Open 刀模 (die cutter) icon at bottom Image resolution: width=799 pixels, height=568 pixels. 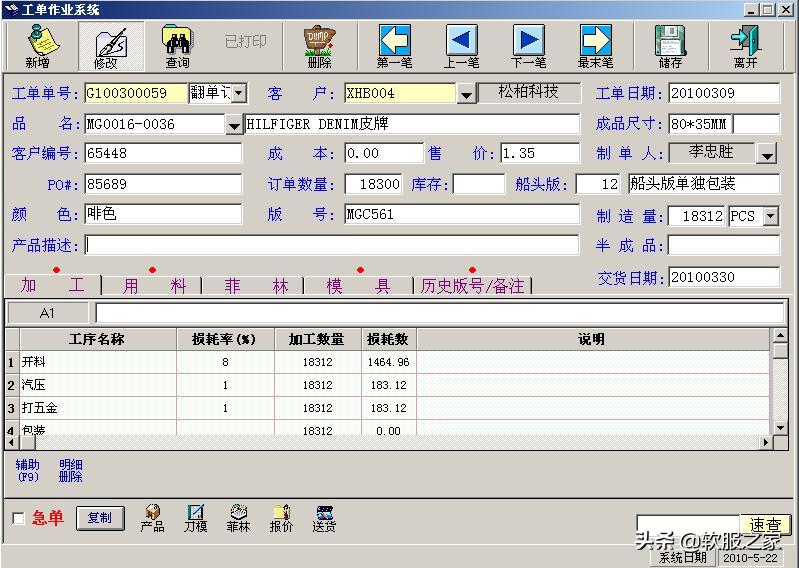195,518
